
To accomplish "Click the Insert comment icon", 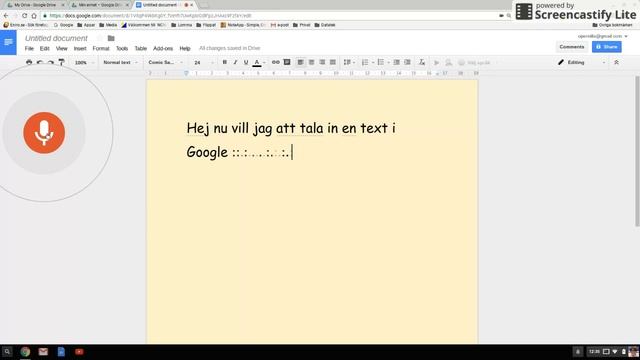I will click(x=287, y=62).
